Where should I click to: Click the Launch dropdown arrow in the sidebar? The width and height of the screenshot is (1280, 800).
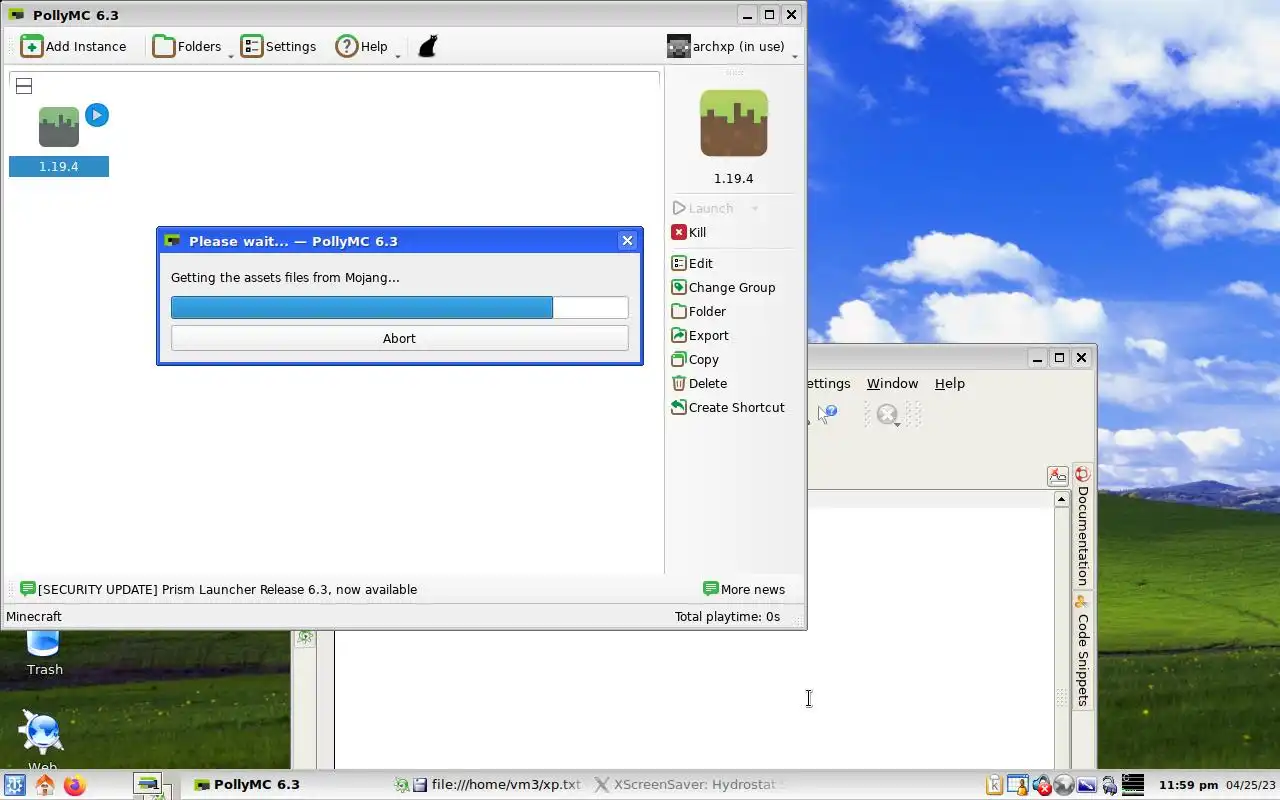pos(755,208)
